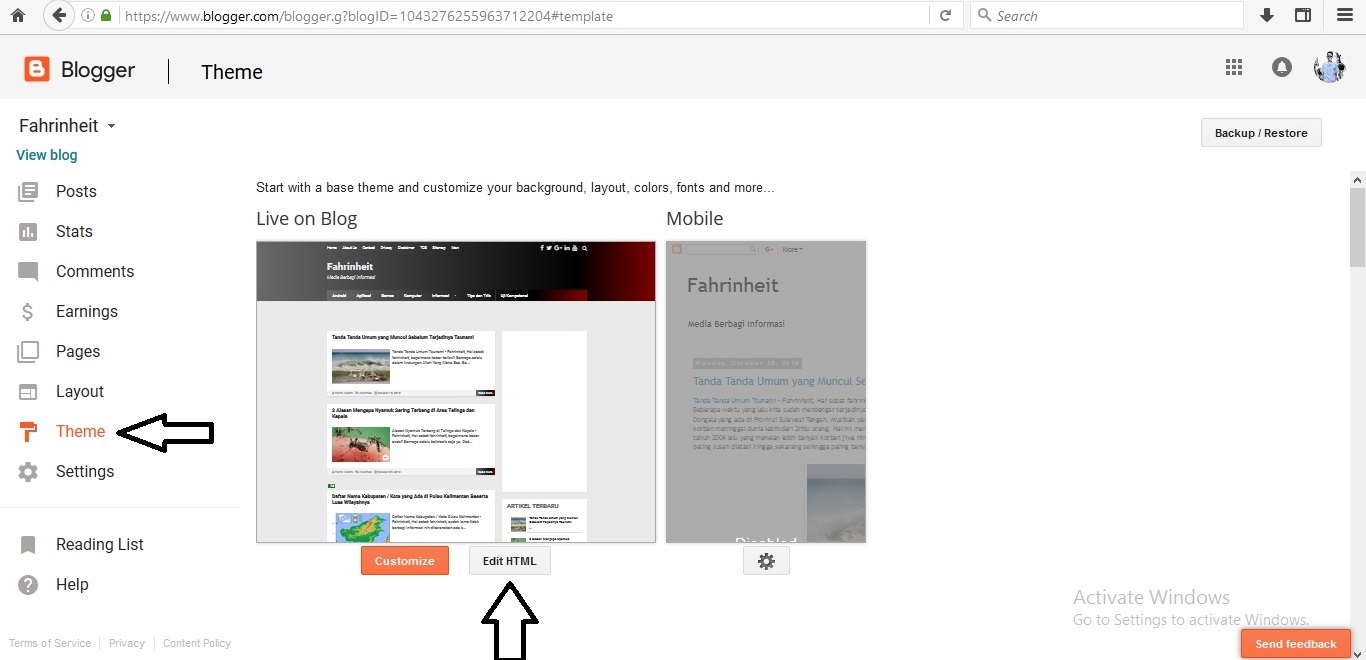Click the Edit HTML button
Image resolution: width=1366 pixels, height=660 pixels.
[x=509, y=560]
